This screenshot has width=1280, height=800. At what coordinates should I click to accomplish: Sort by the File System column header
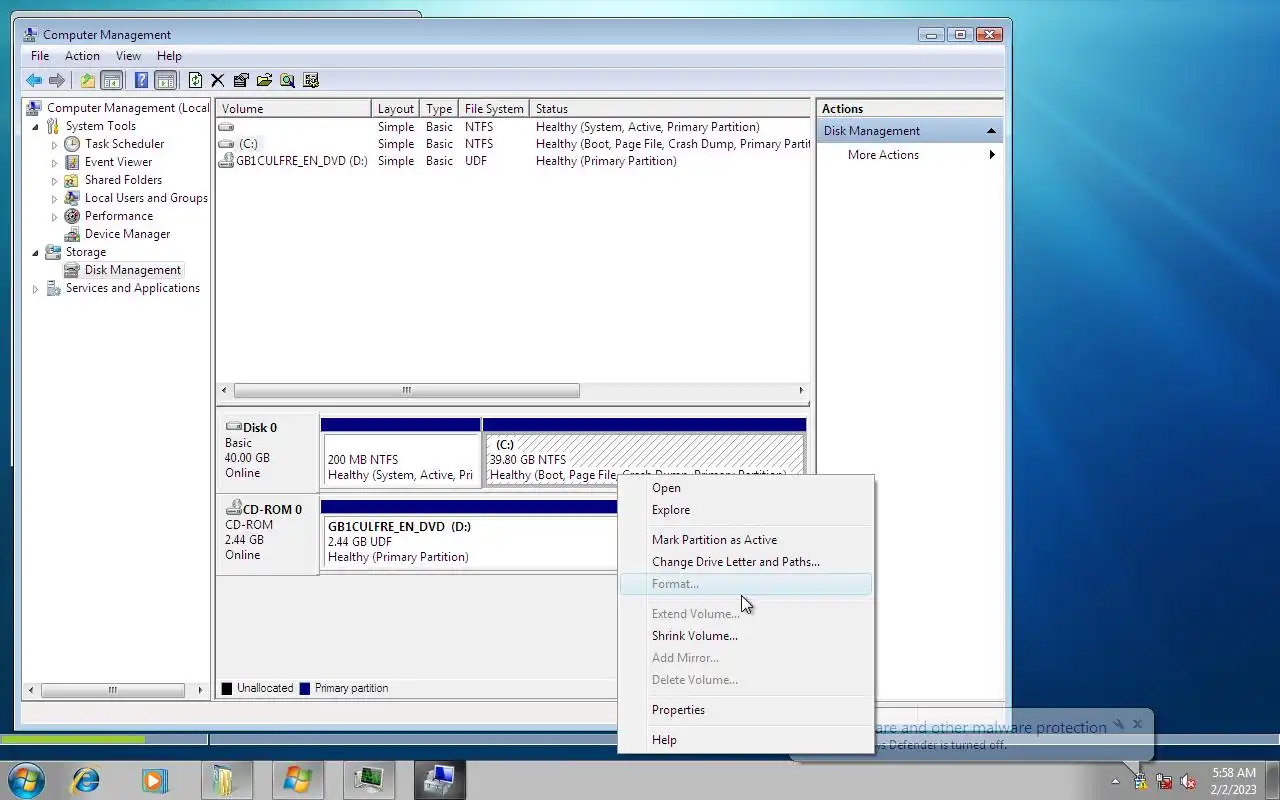(x=495, y=109)
